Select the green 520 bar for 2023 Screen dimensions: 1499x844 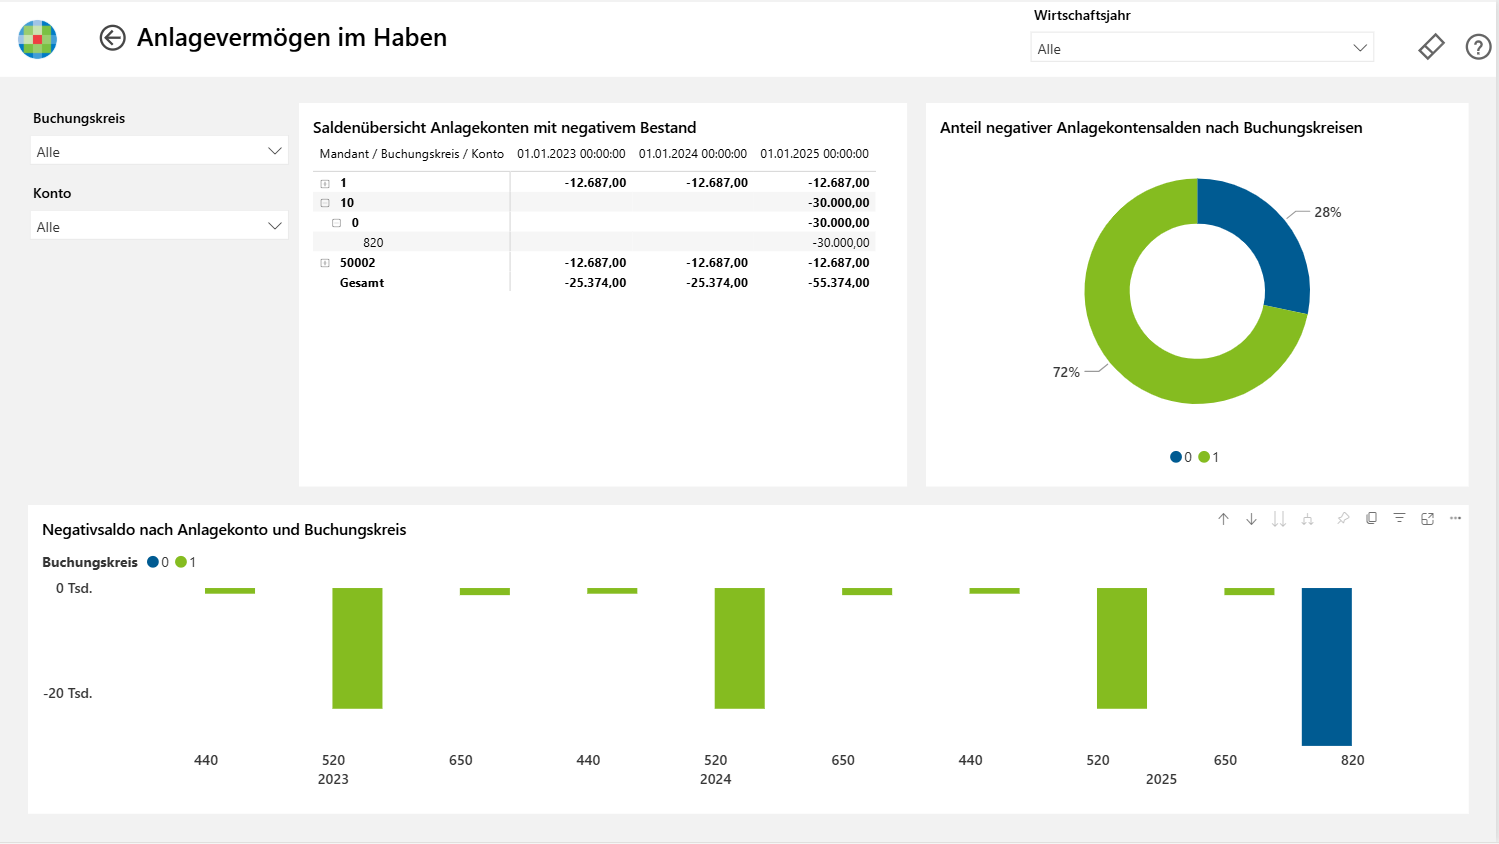[x=357, y=648]
